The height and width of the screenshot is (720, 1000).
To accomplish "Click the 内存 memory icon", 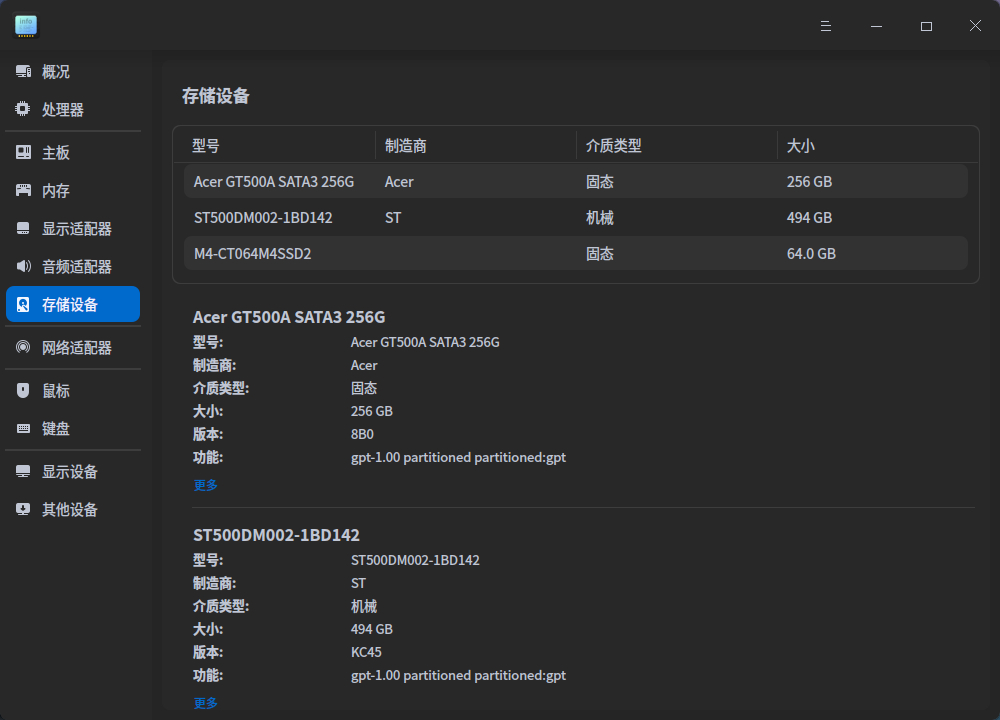I will point(23,191).
